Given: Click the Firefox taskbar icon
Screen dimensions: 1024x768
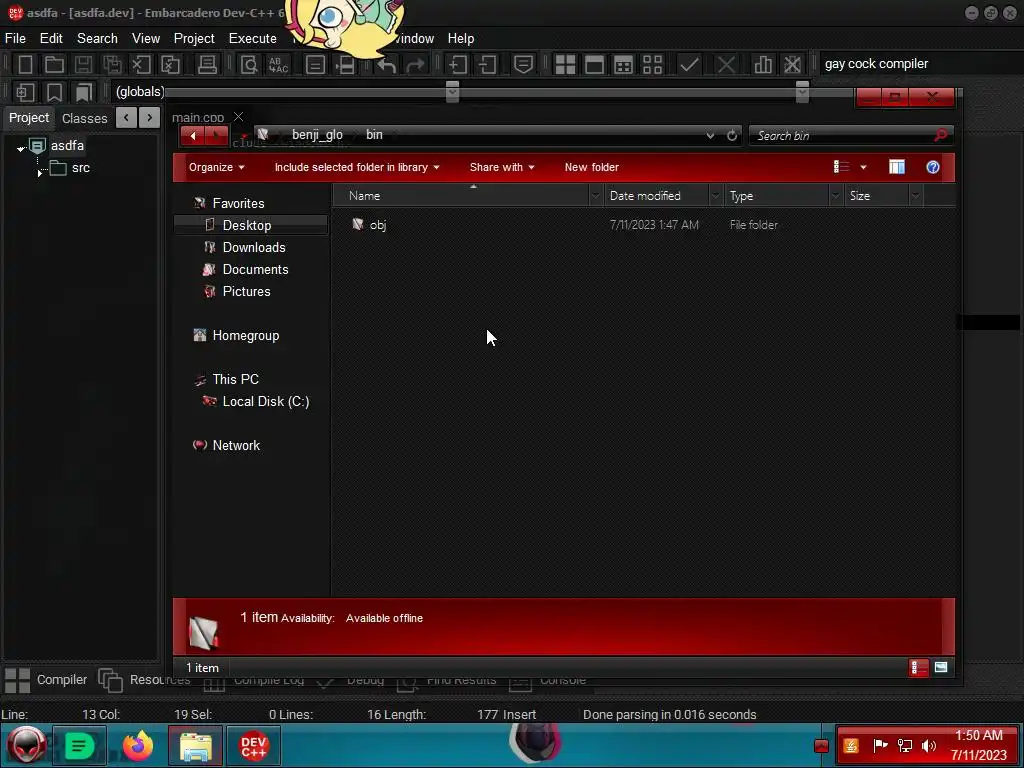Looking at the screenshot, I should (x=137, y=746).
